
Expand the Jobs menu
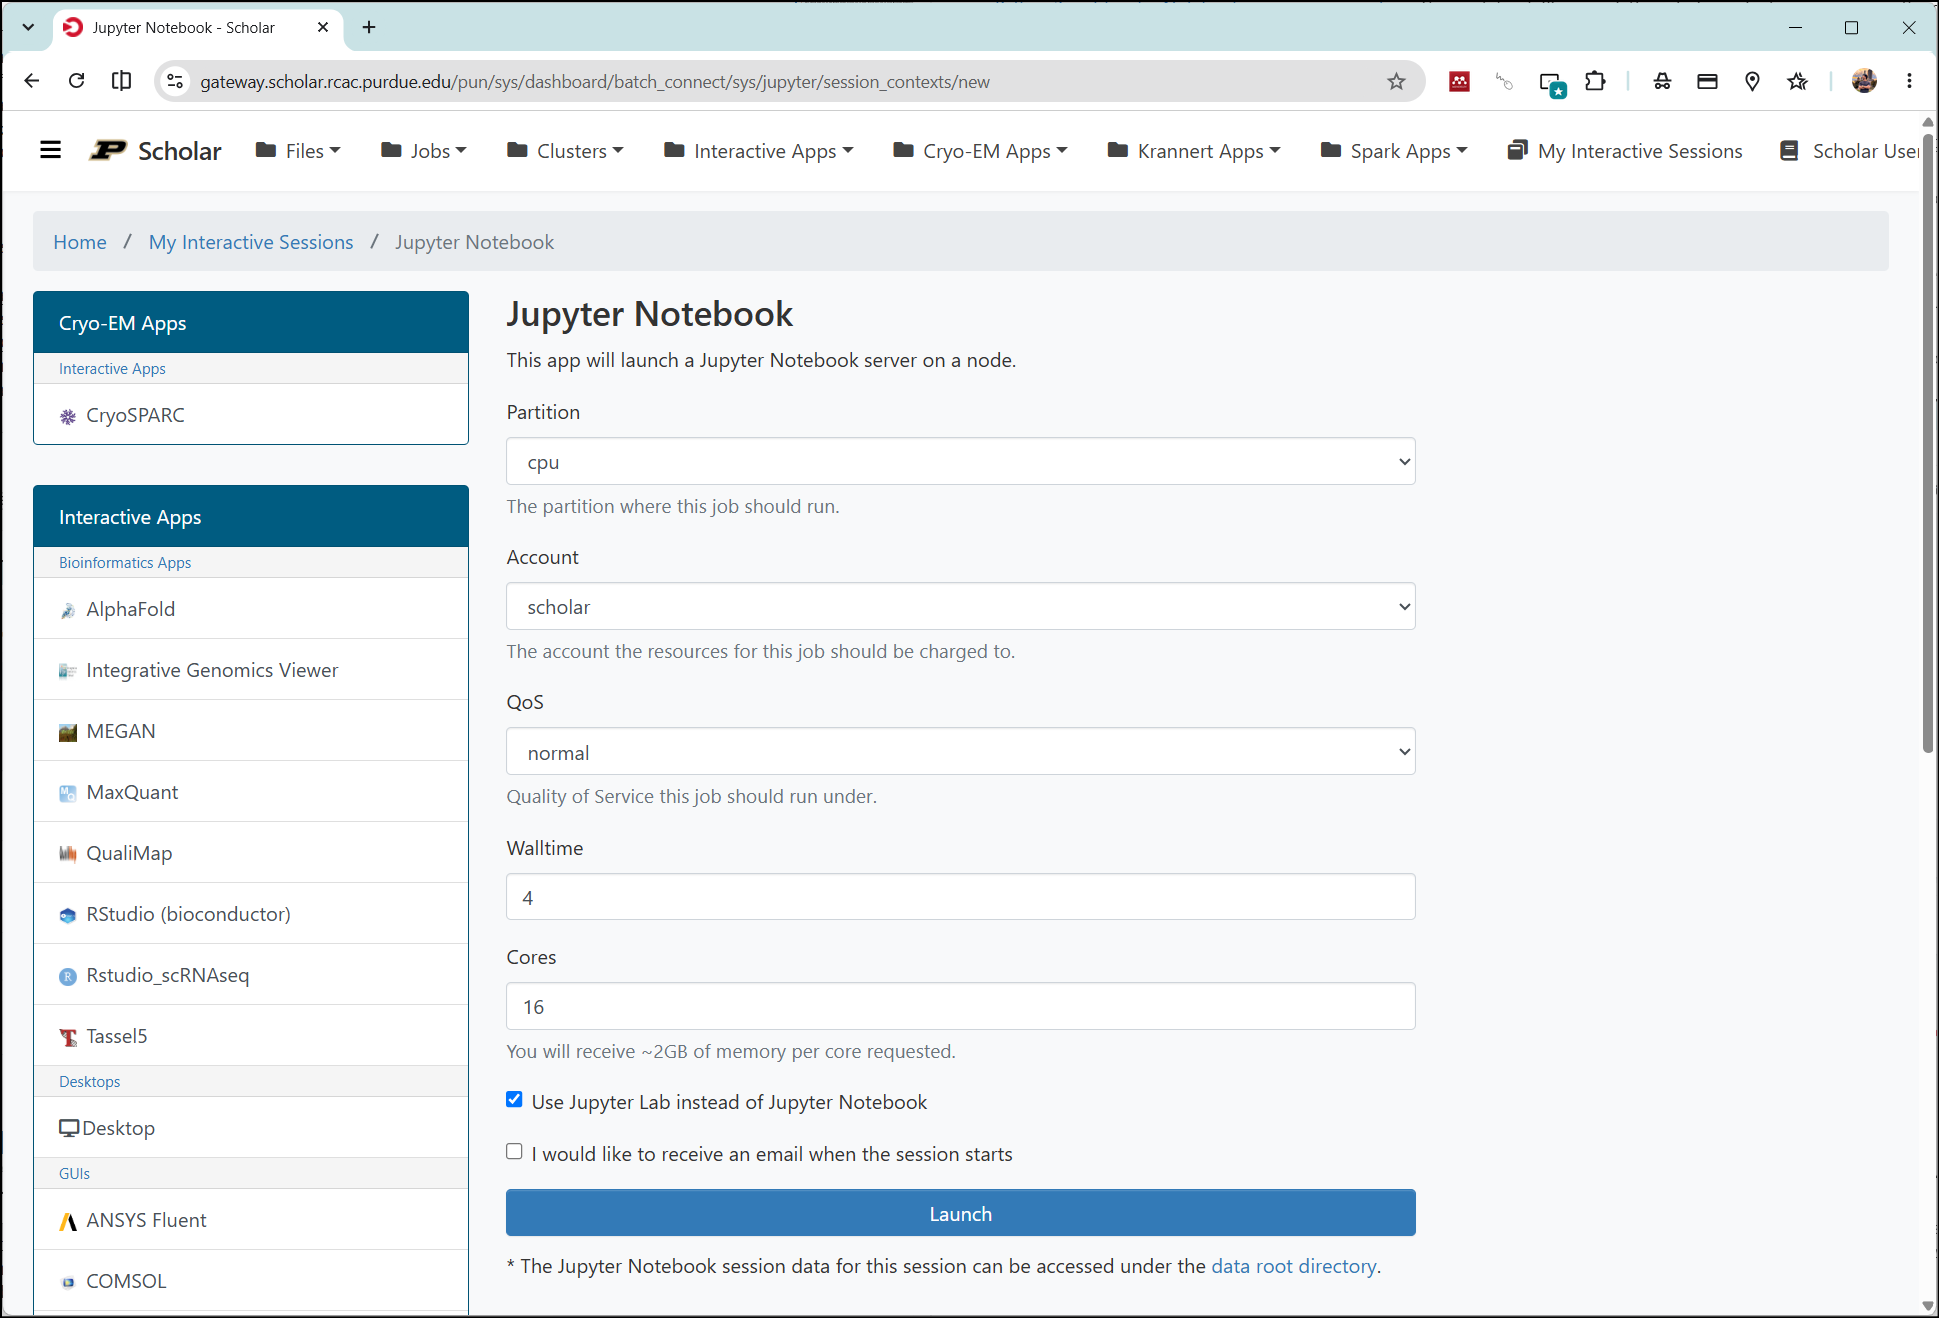click(x=424, y=150)
